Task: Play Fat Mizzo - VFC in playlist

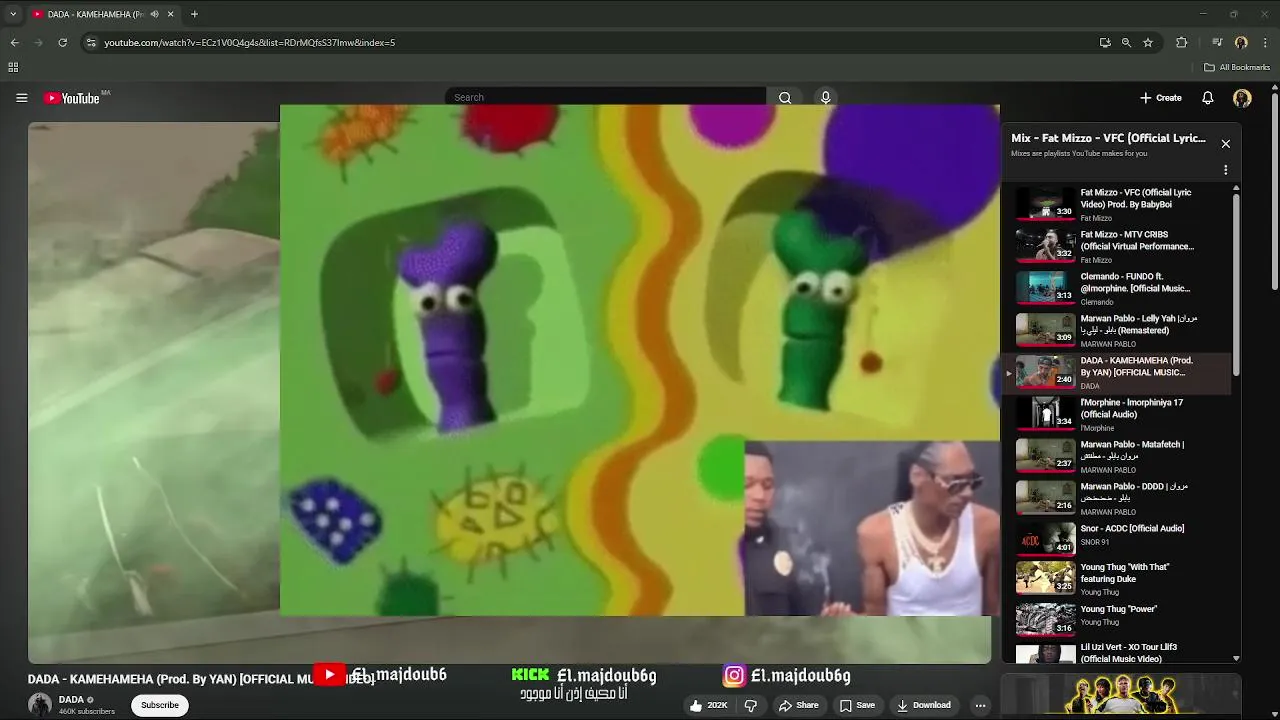Action: [1118, 203]
